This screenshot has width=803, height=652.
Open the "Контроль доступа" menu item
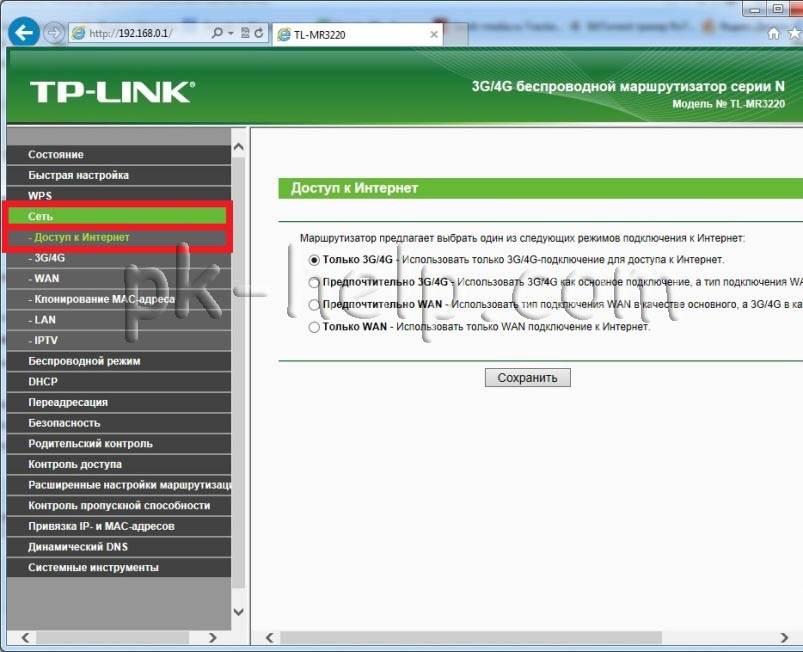(x=119, y=465)
